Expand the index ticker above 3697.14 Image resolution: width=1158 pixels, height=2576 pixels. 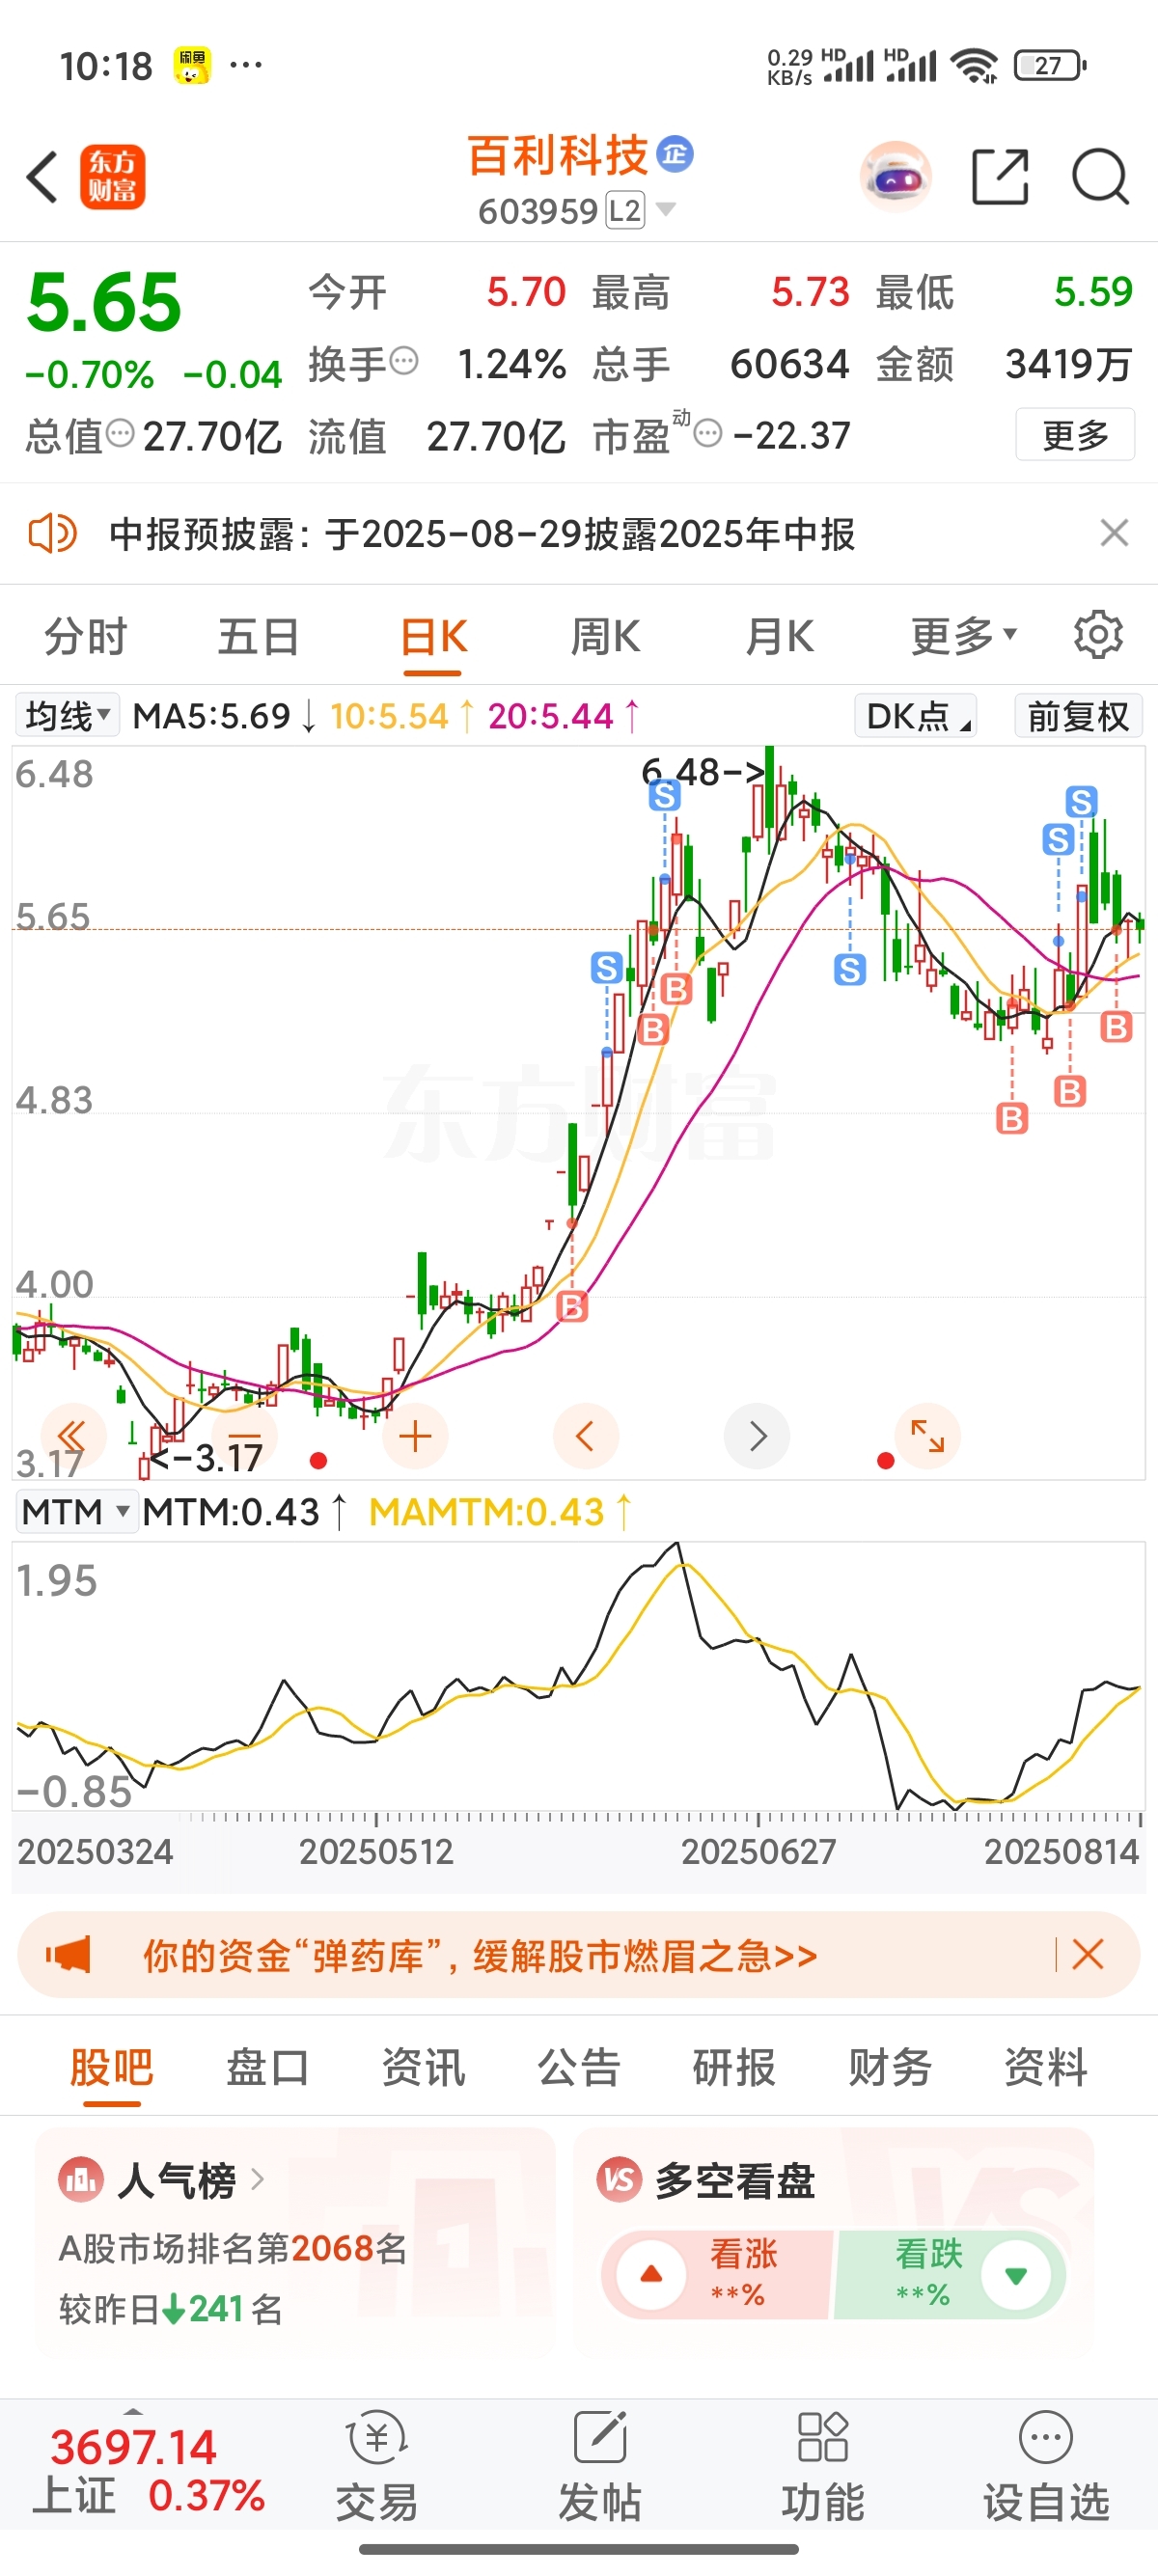pyautogui.click(x=133, y=2412)
